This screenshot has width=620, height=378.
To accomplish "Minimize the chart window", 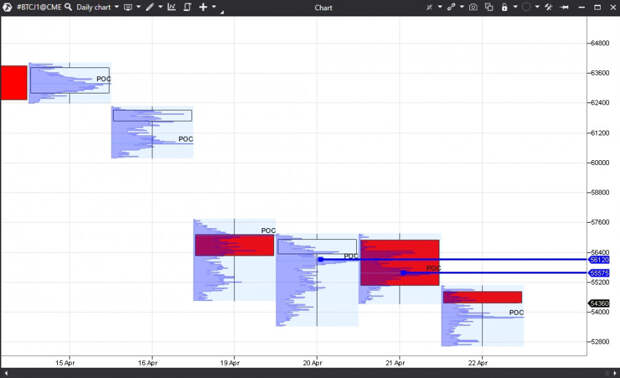I will coord(582,8).
